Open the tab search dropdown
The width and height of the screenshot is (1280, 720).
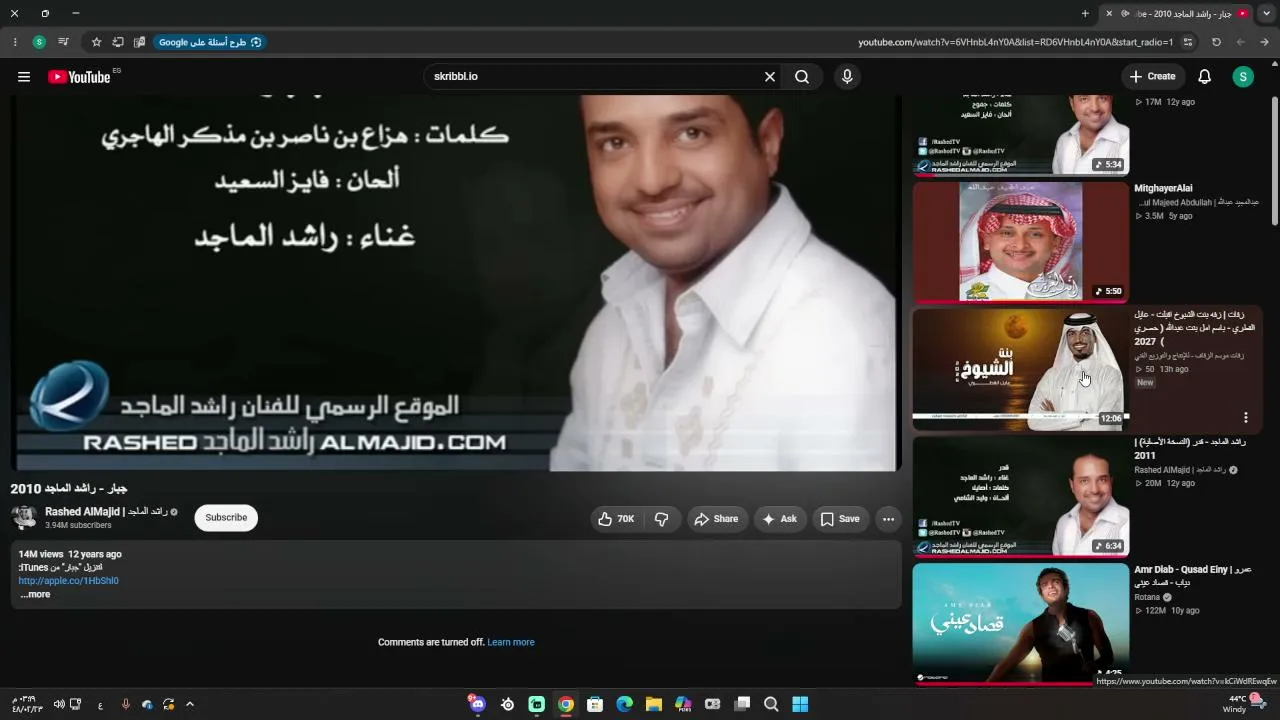tap(1266, 14)
